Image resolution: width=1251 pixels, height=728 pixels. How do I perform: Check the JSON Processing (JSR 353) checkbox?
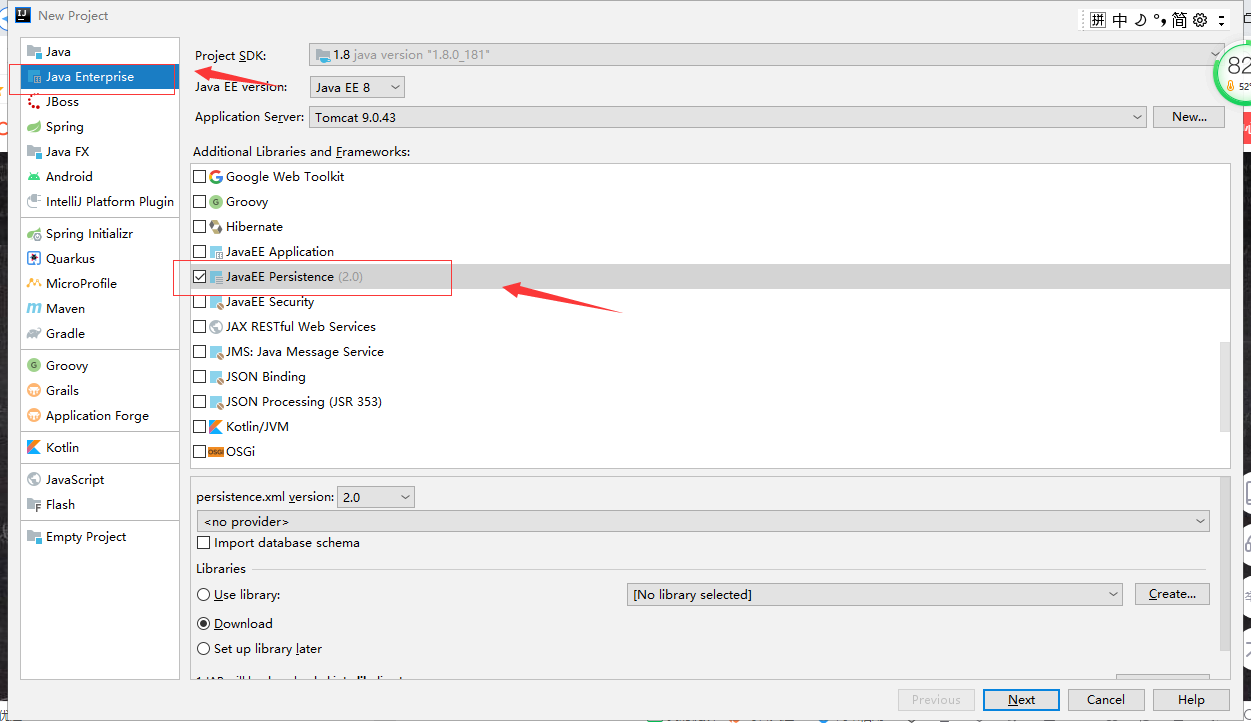click(x=199, y=401)
